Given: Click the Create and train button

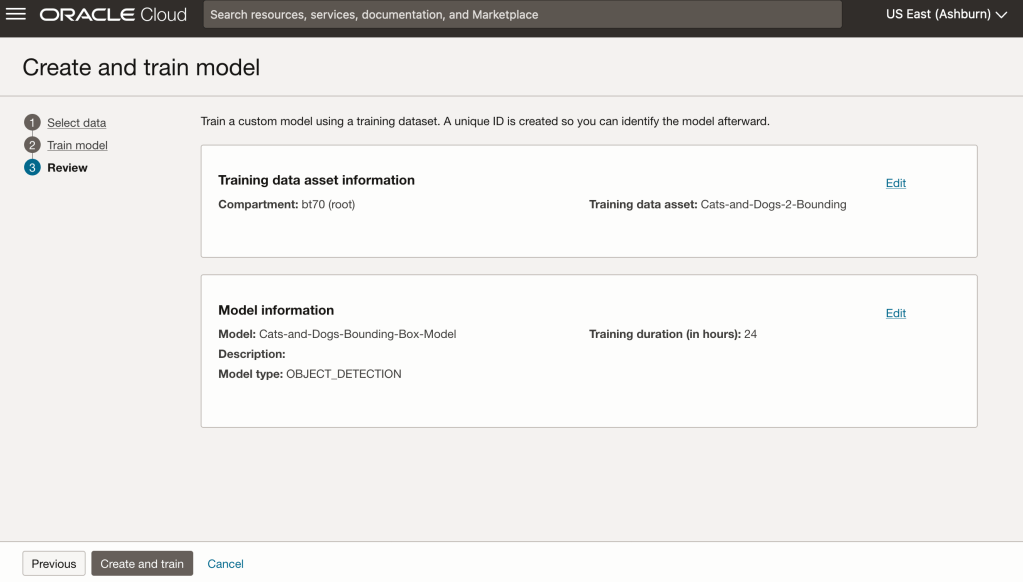Looking at the screenshot, I should [142, 564].
